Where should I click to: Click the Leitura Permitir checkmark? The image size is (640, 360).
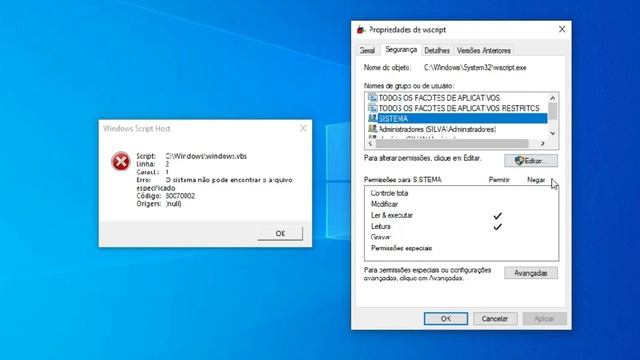point(498,227)
